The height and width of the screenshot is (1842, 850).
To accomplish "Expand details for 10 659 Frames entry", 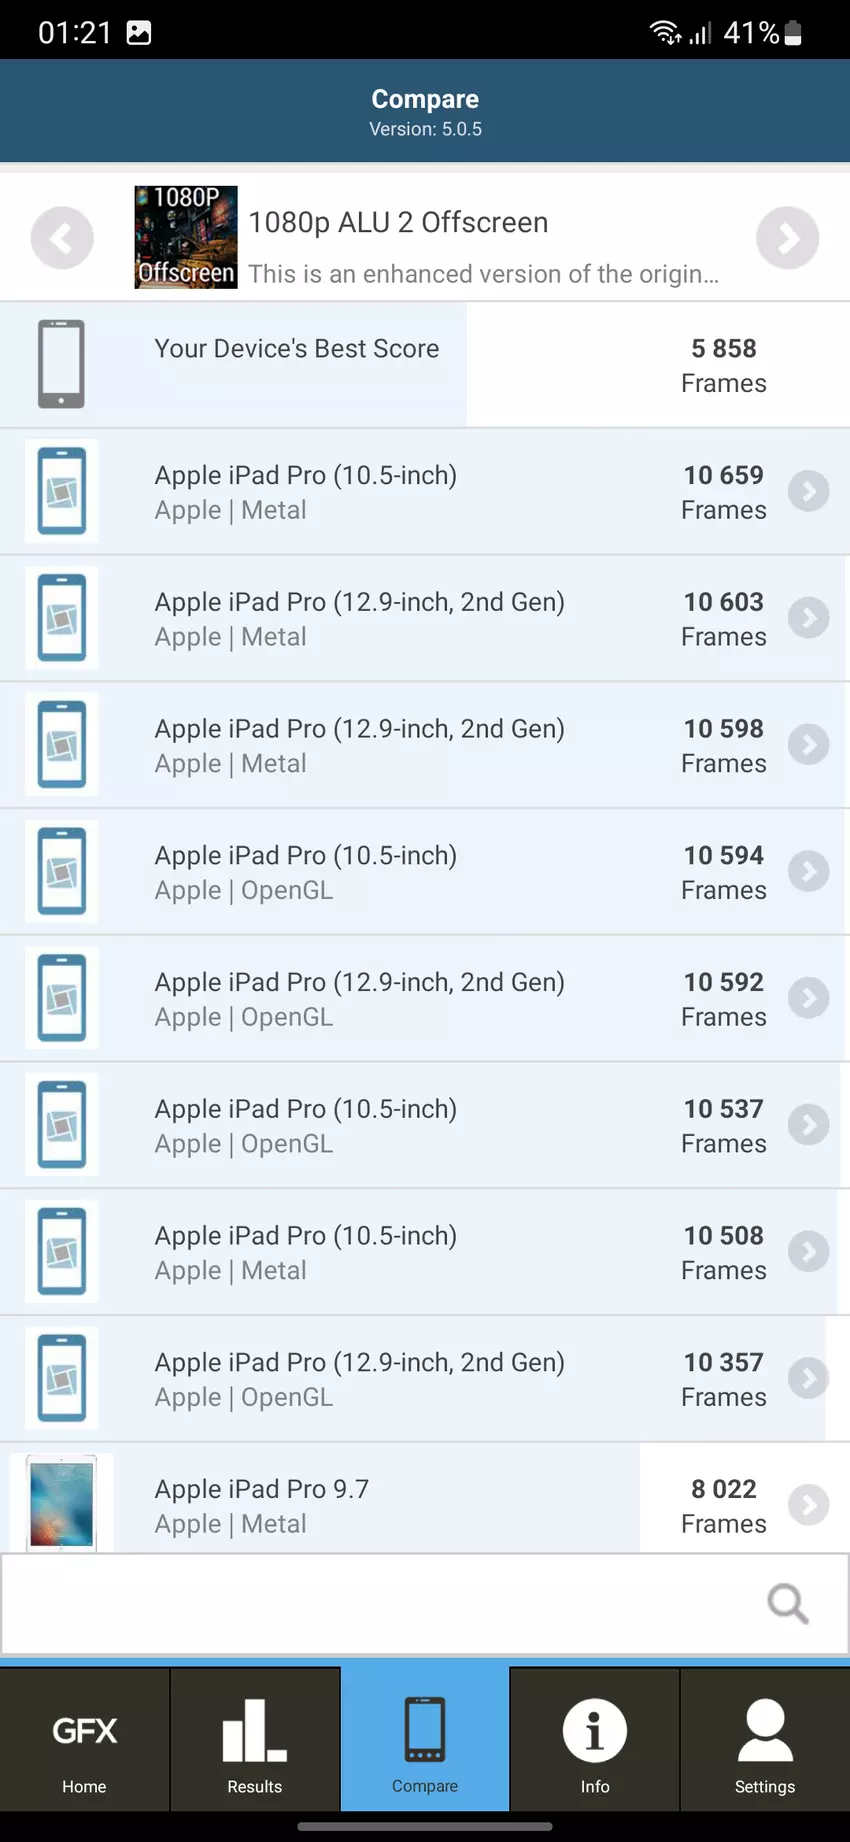I will point(808,491).
